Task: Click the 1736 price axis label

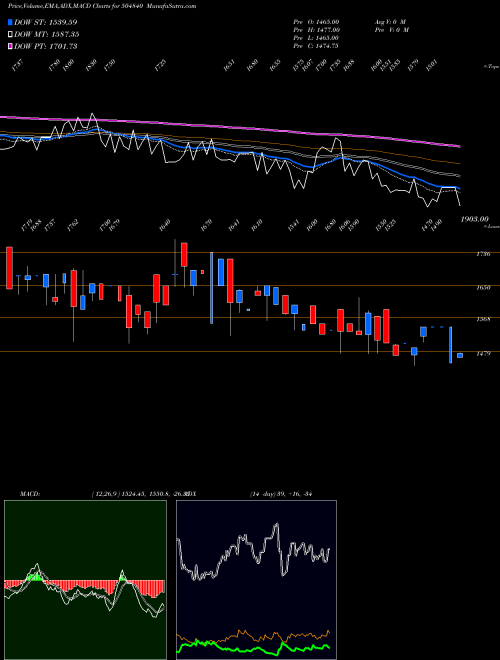Action: [483, 254]
